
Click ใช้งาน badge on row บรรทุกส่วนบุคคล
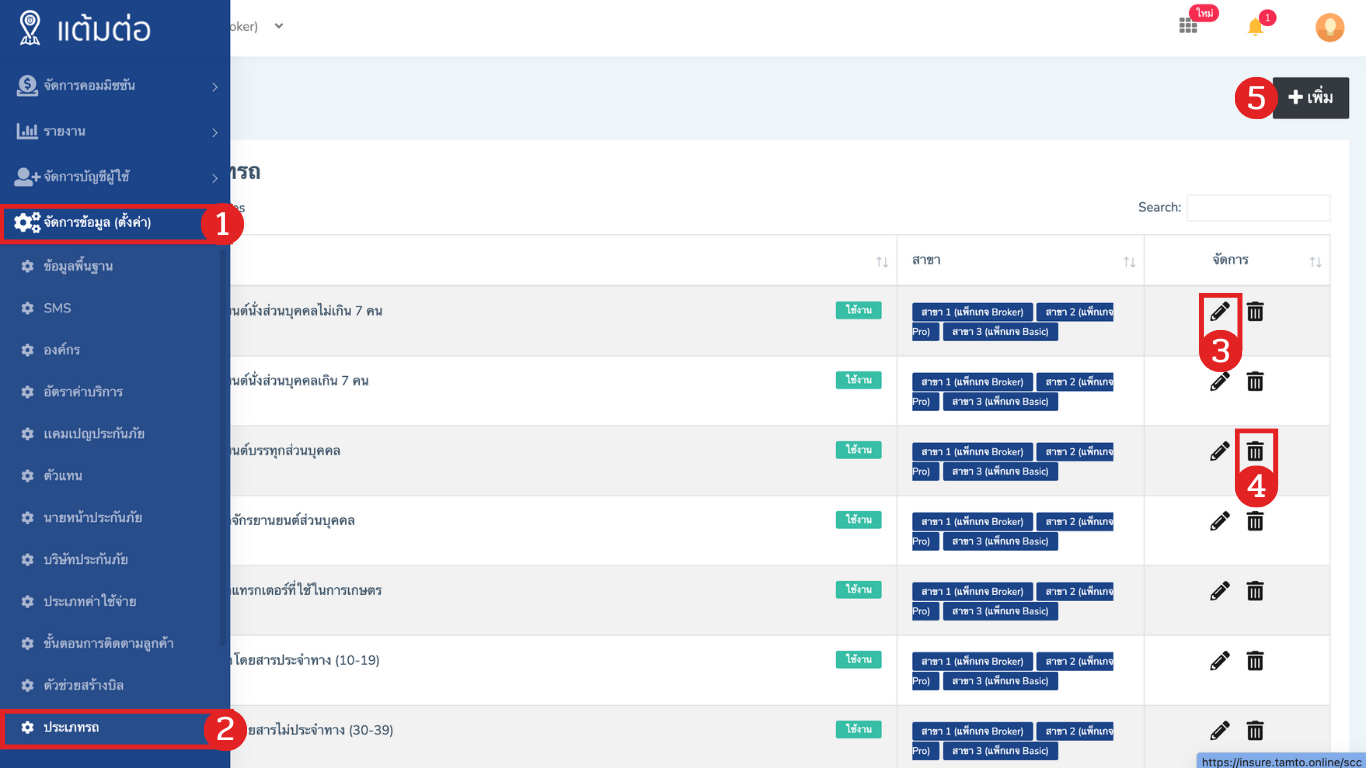tap(858, 450)
